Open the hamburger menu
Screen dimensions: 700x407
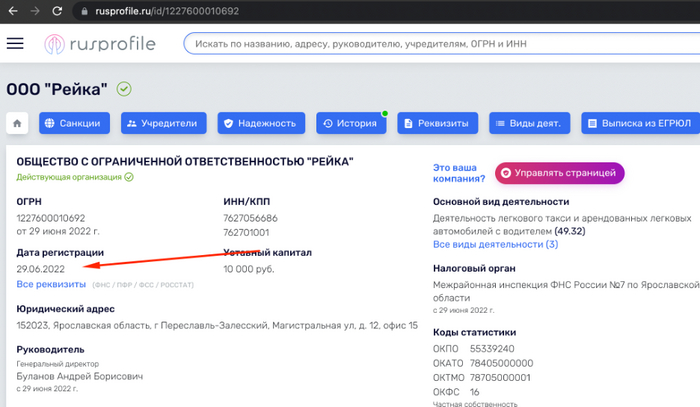tap(15, 43)
